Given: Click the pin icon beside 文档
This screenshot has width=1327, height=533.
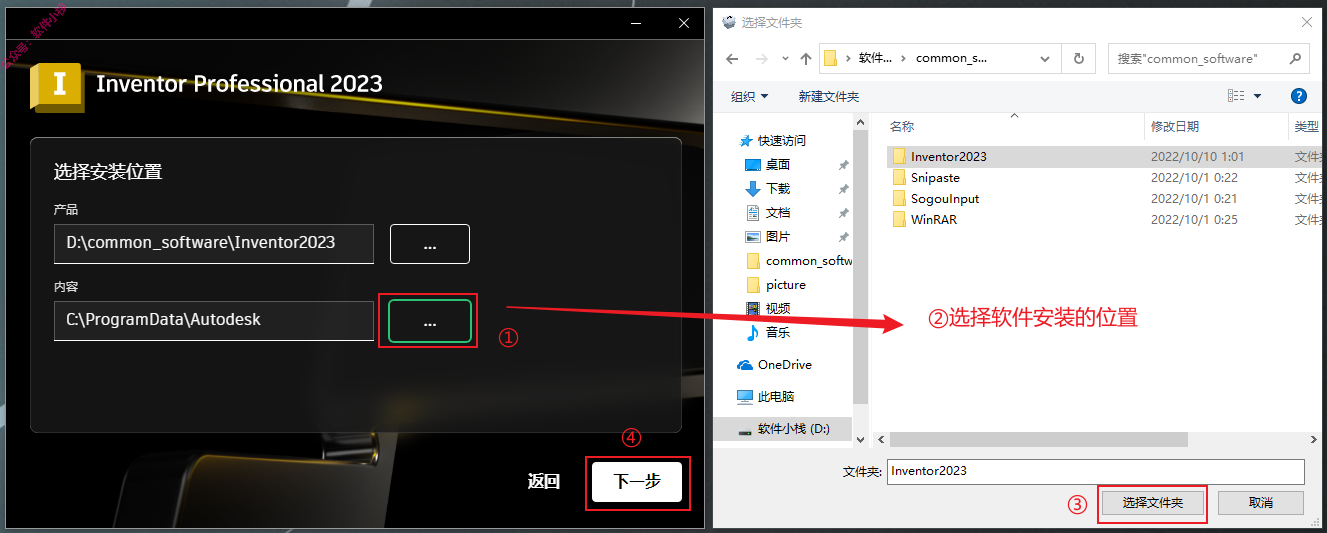Looking at the screenshot, I should pyautogui.click(x=844, y=213).
